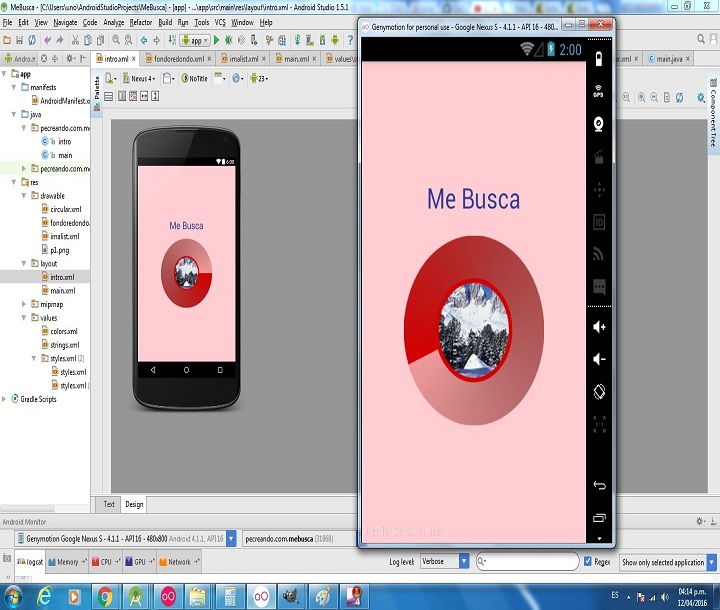
Task: Select colors.xml in values
Action: (x=60, y=332)
